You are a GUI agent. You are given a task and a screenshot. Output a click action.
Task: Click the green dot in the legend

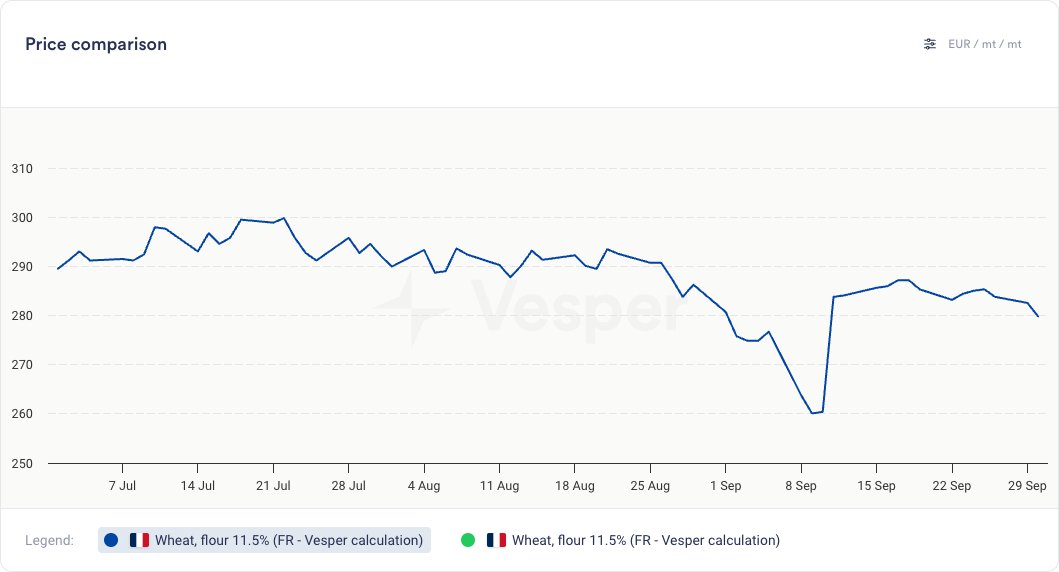point(468,540)
